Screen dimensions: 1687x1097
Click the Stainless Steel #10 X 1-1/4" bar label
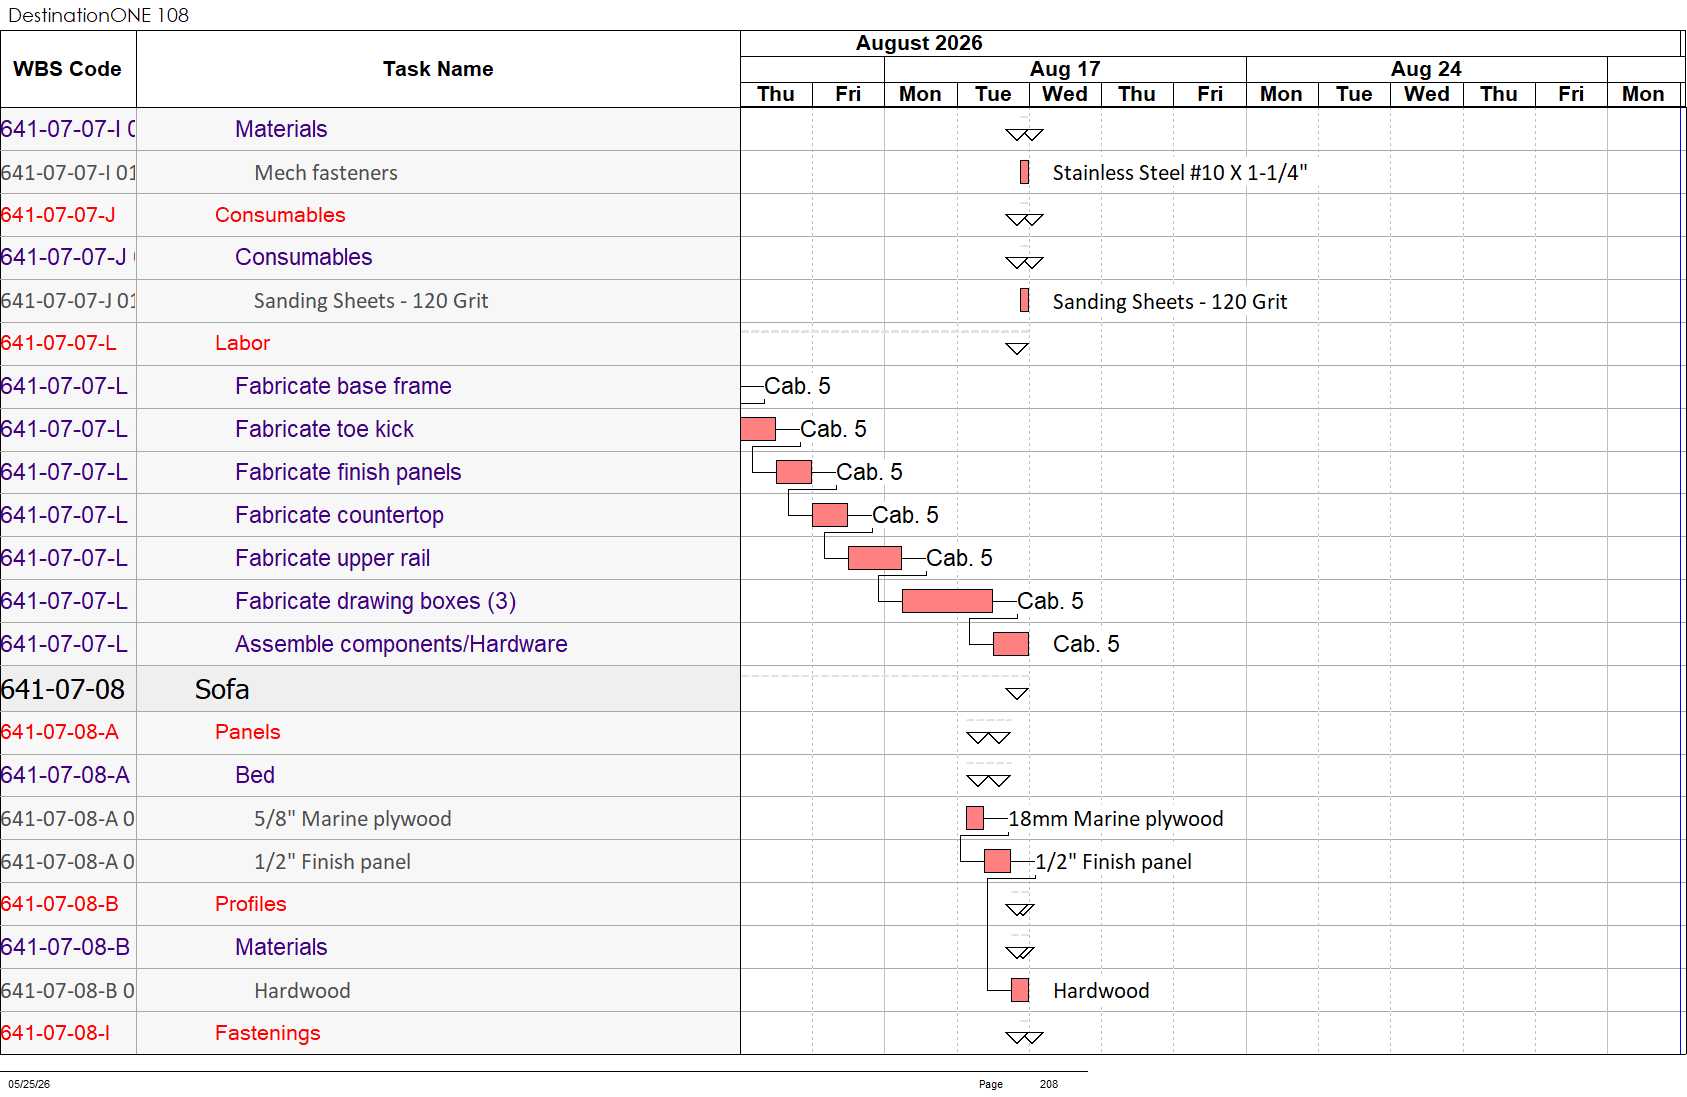(1180, 173)
